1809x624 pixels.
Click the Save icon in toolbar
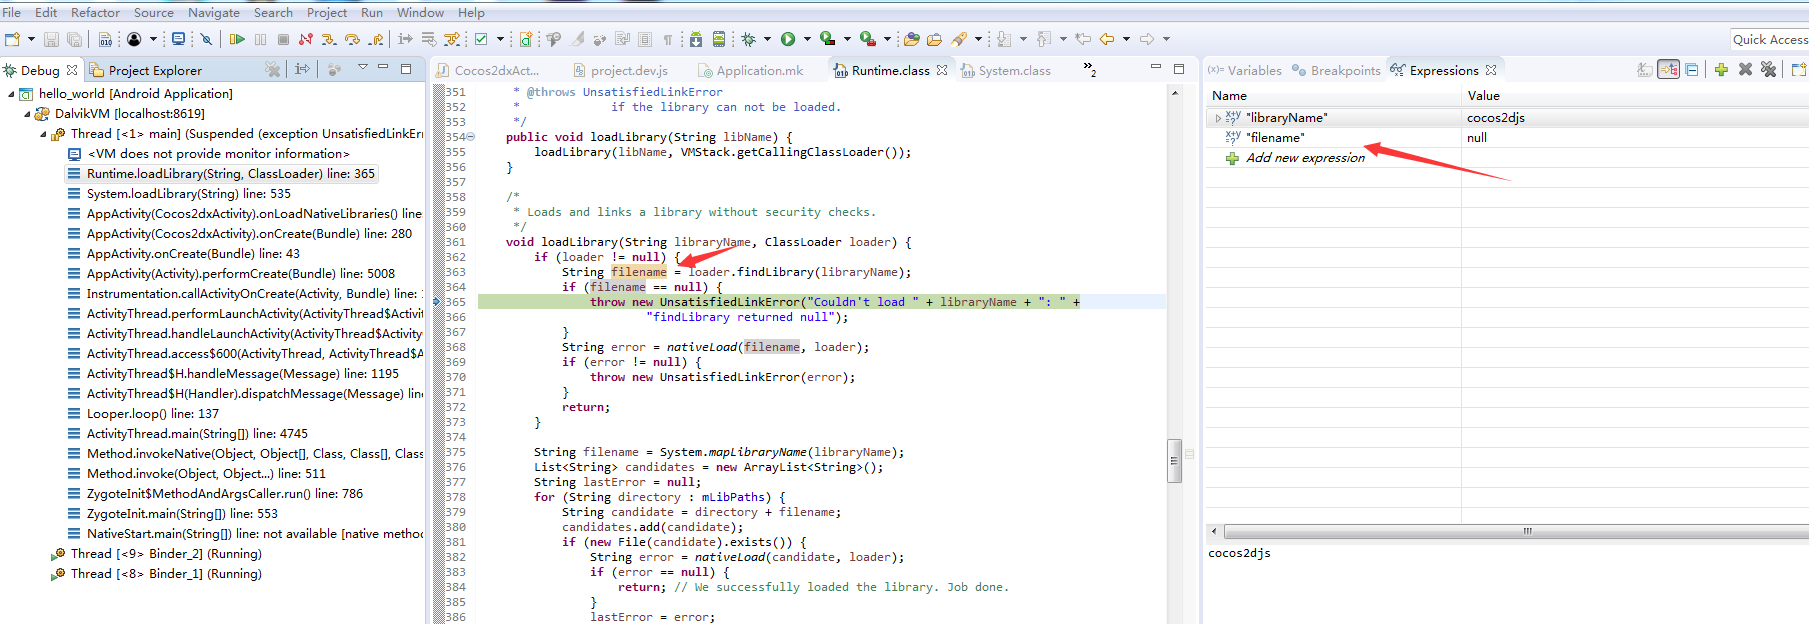[x=51, y=39]
